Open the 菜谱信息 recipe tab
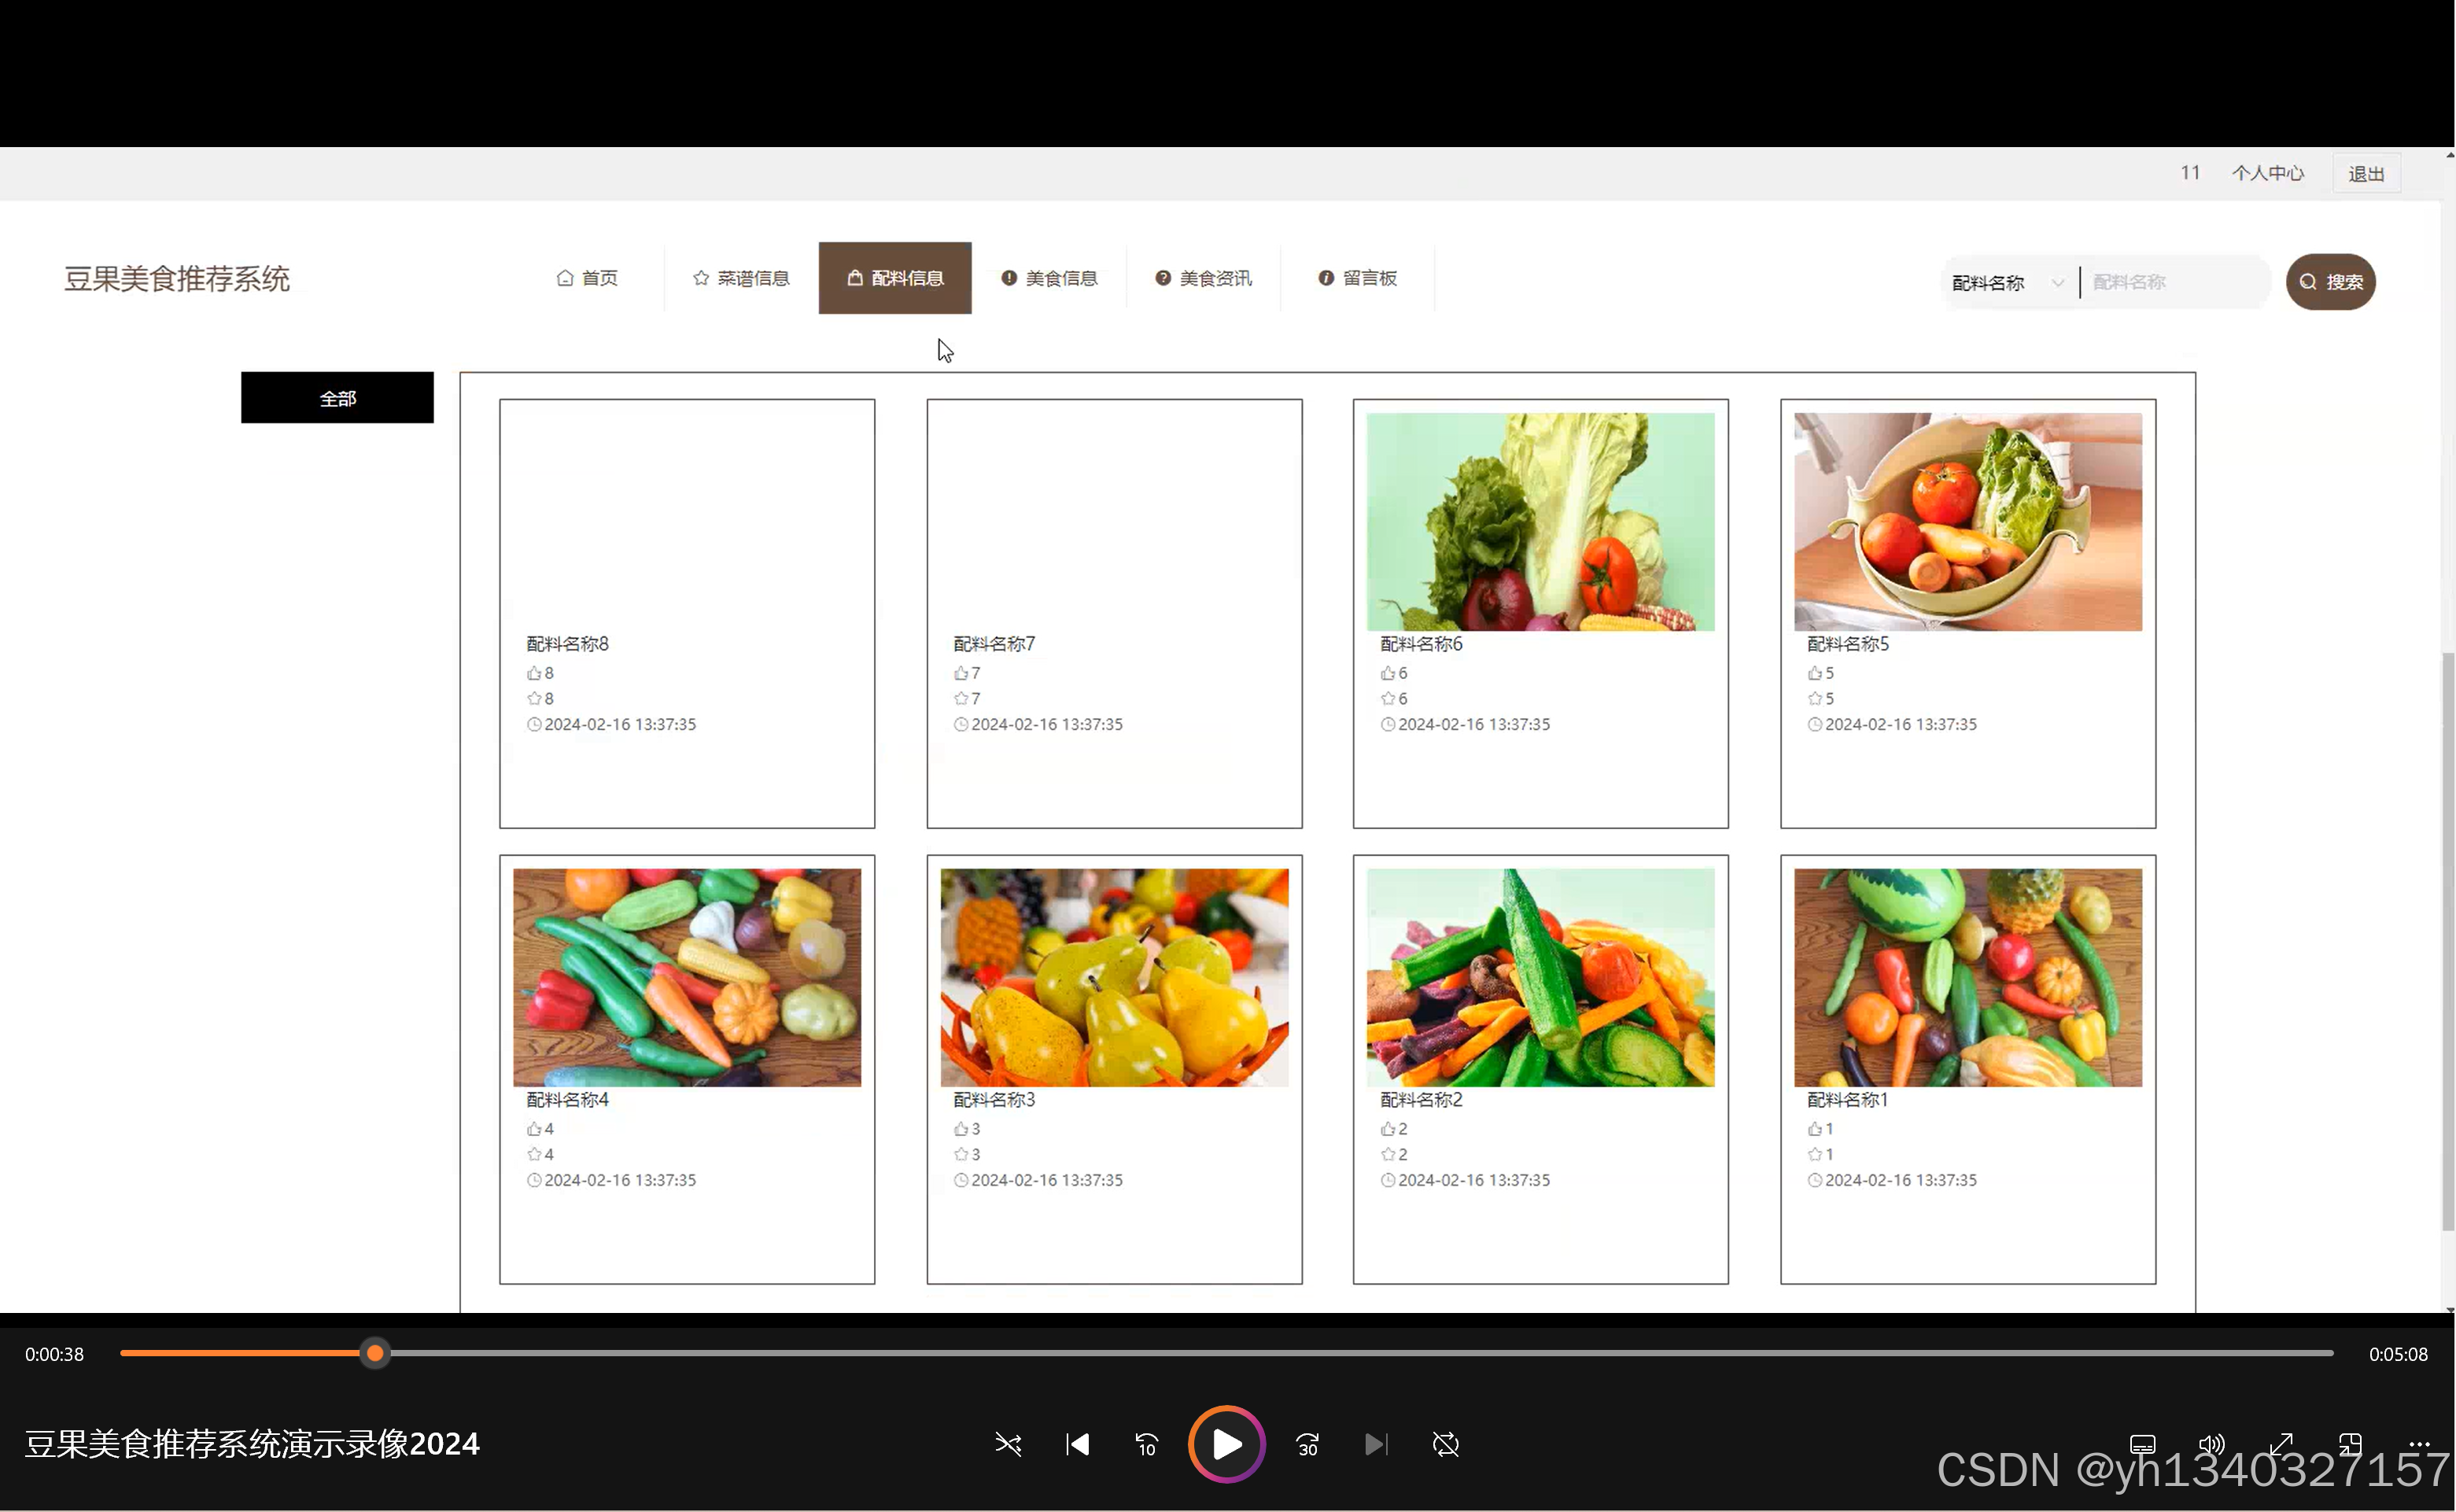This screenshot has width=2456, height=1512. tap(741, 278)
